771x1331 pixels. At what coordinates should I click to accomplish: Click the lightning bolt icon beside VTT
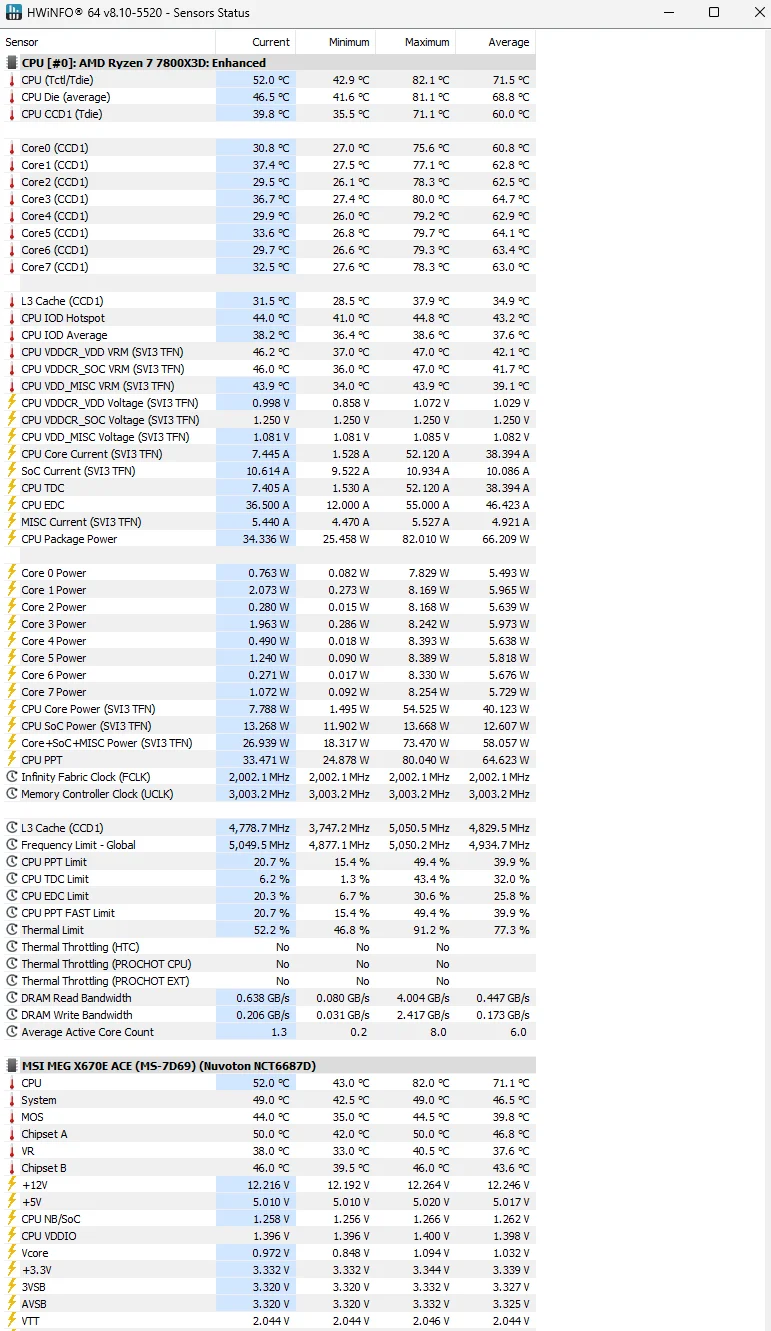click(12, 1321)
